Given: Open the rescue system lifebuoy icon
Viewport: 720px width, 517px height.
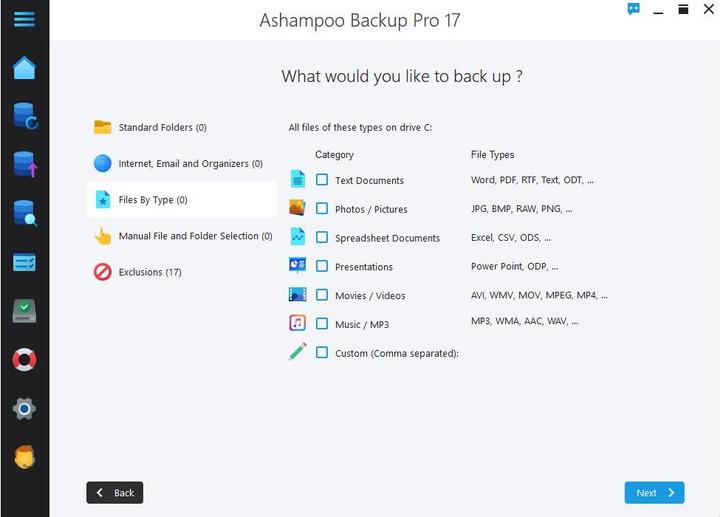Looking at the screenshot, I should pos(24,360).
